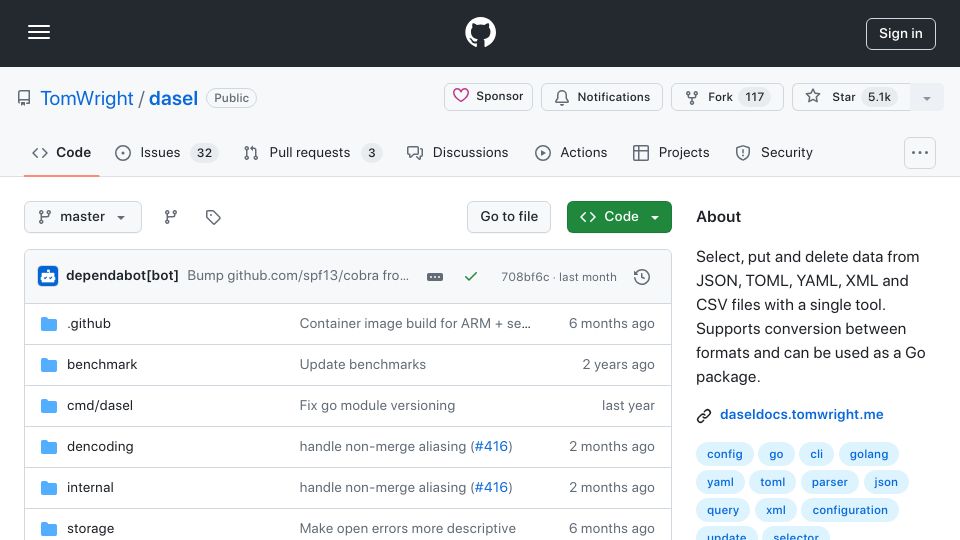This screenshot has width=960, height=540.
Task: Click Go to file button
Action: click(x=509, y=217)
